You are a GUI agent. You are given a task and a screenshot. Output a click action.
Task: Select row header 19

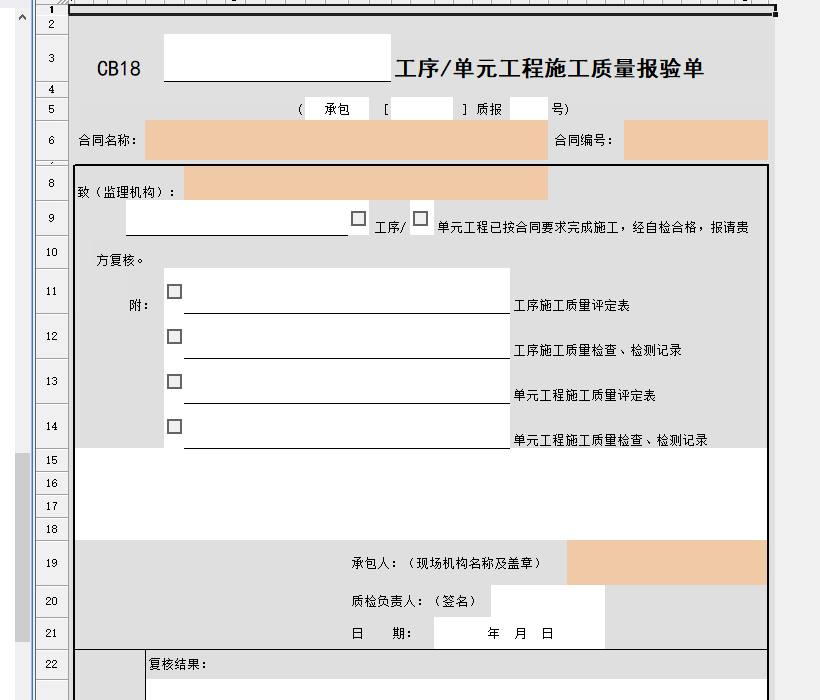pos(51,563)
